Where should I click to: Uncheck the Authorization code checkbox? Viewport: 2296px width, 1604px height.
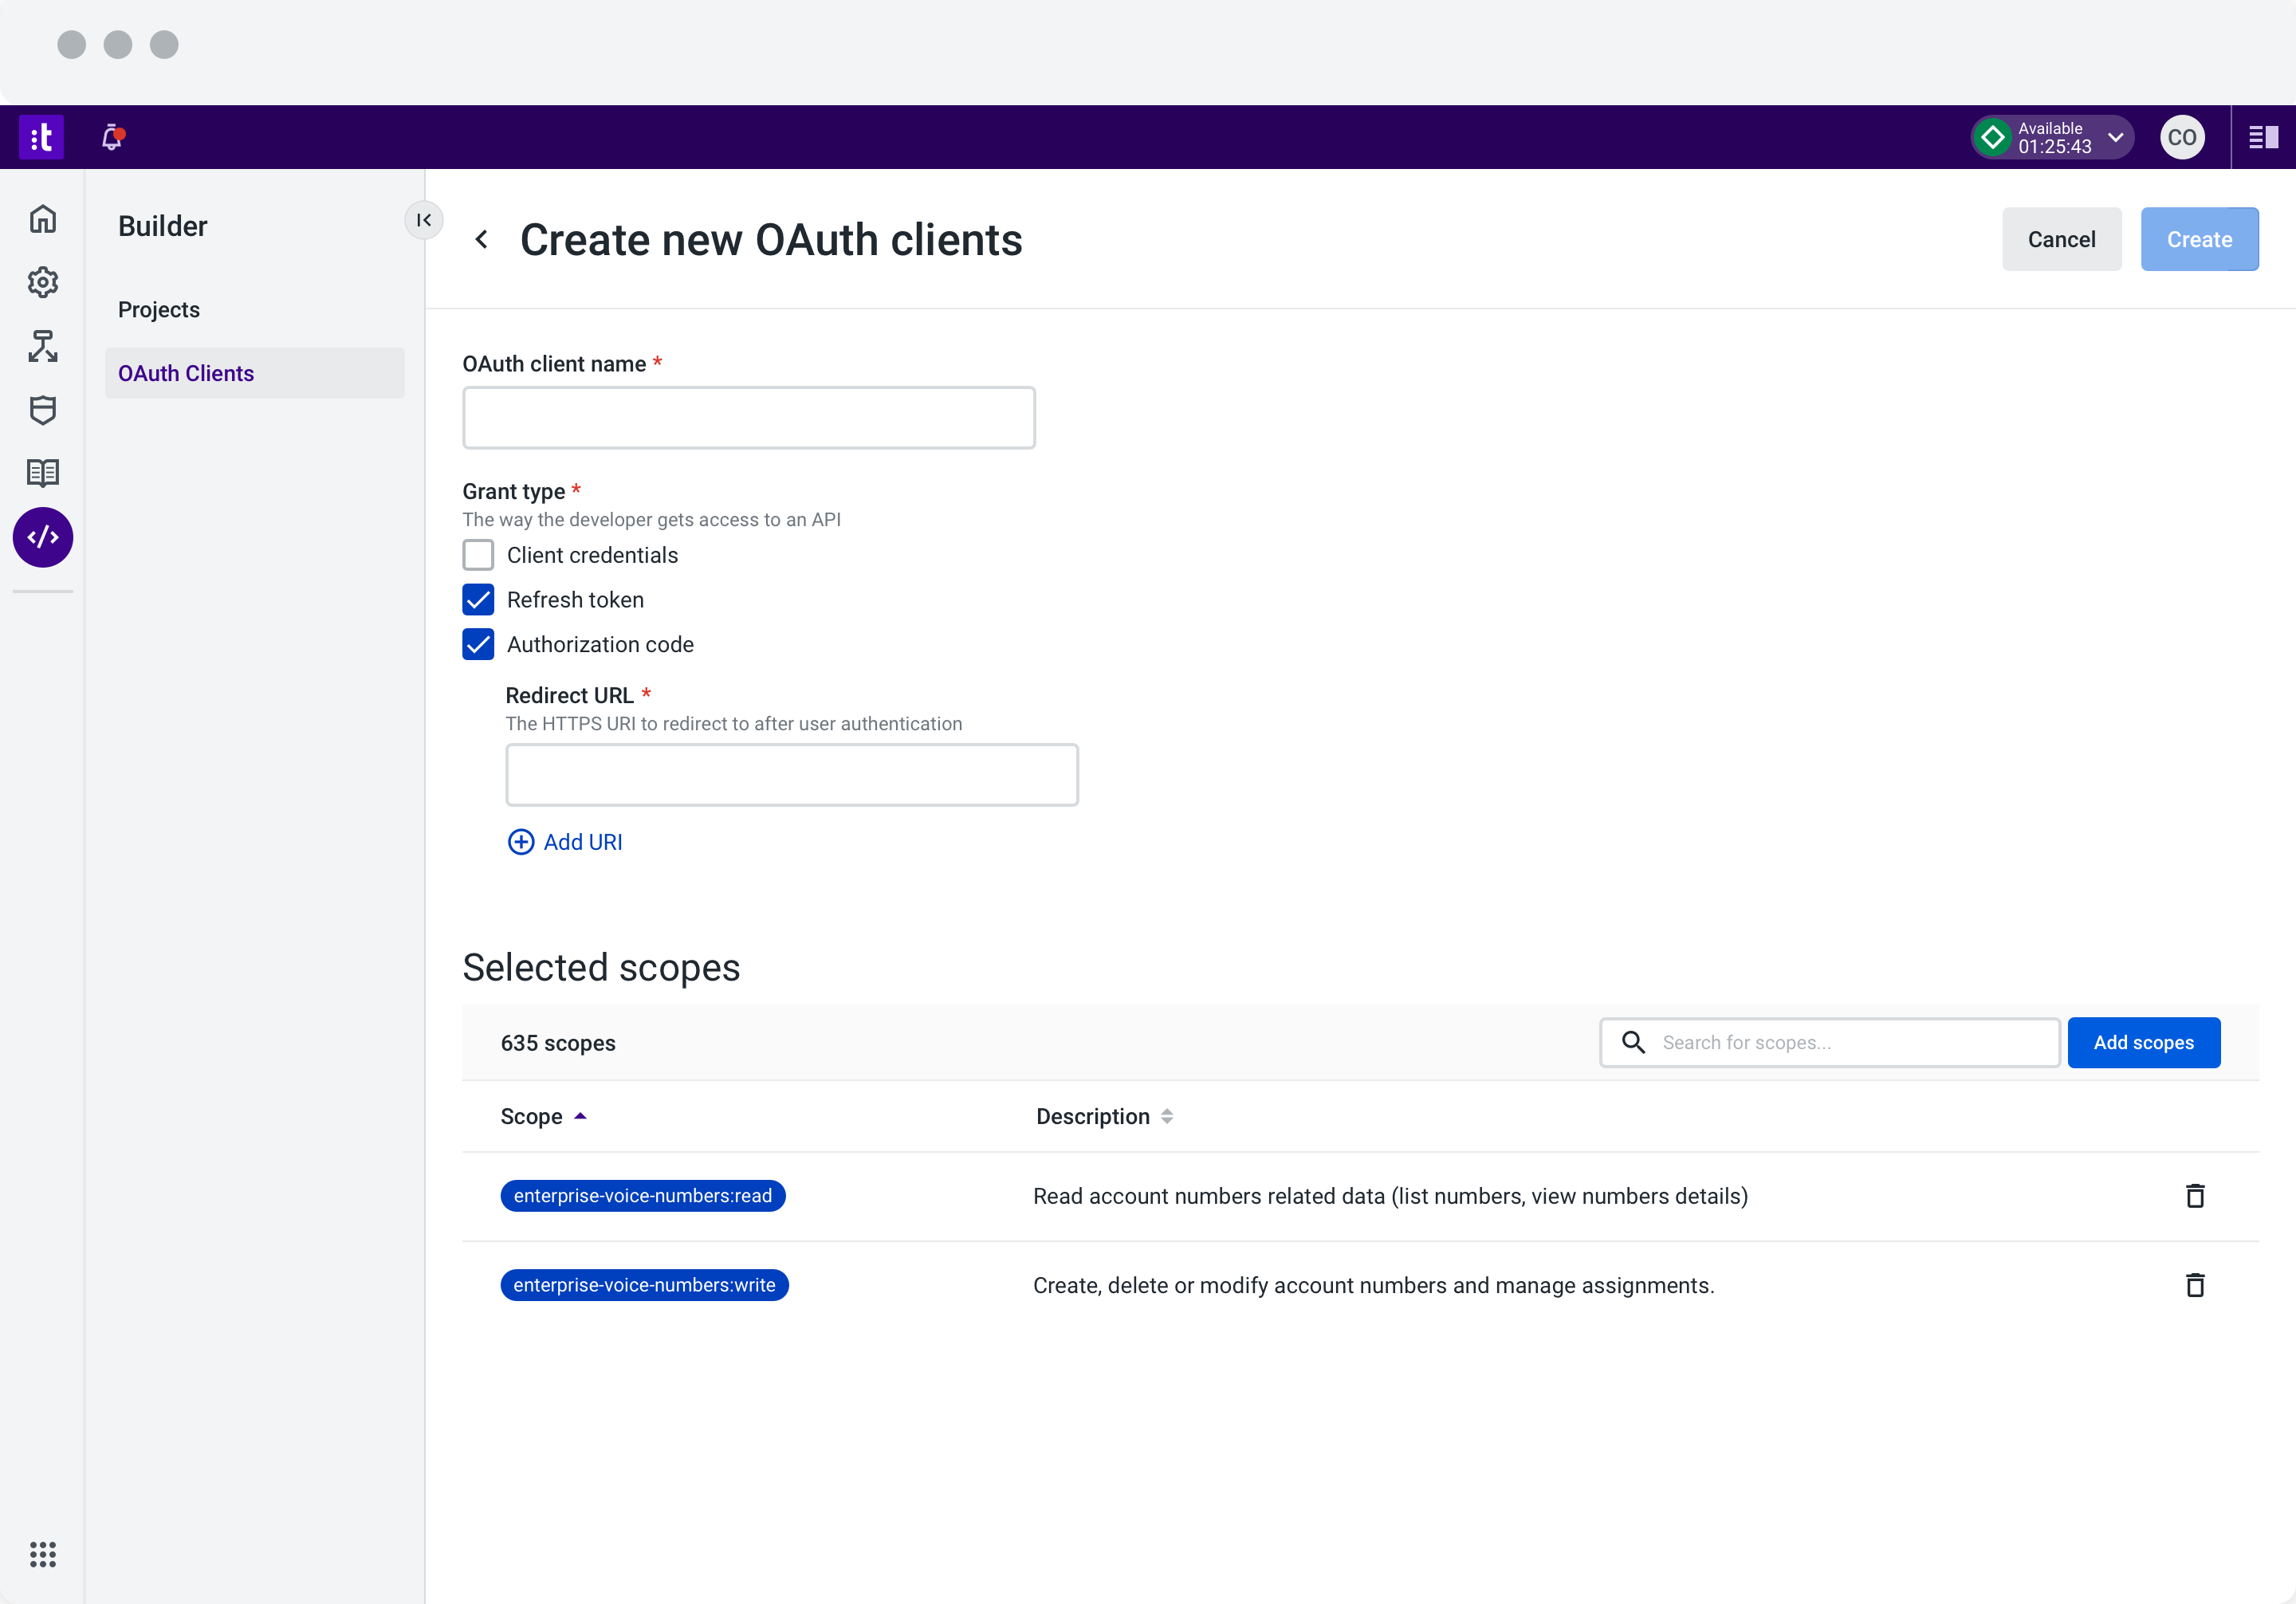pyautogui.click(x=478, y=645)
